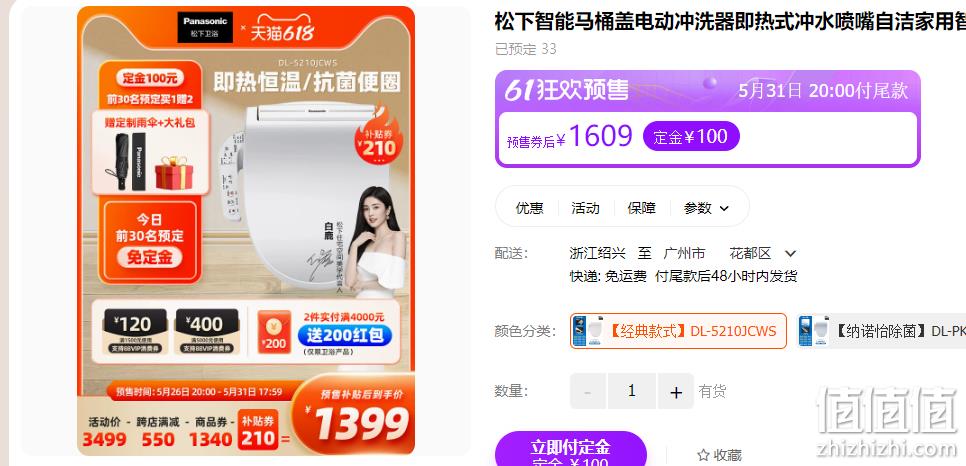Select 【经典款式】DL-5210JCWS color option
The image size is (966, 466).
click(x=678, y=331)
